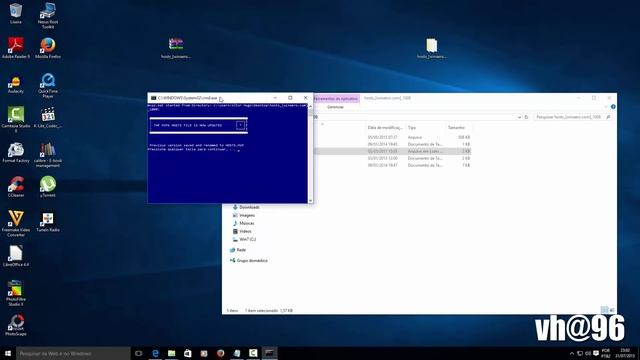Select the 7 KB Documento de Texto row
Viewport: 640px width, 360px height.
pos(393,165)
